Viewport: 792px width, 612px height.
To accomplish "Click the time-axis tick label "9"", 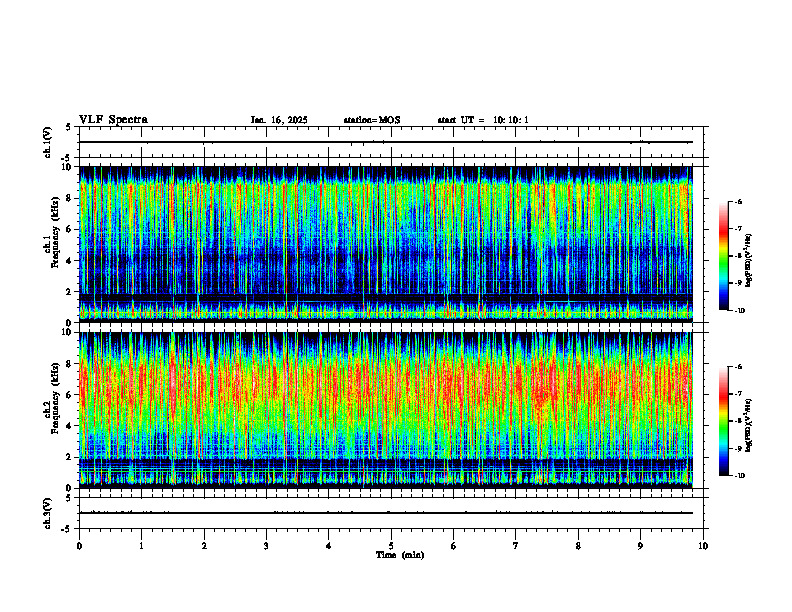I will click(x=640, y=546).
